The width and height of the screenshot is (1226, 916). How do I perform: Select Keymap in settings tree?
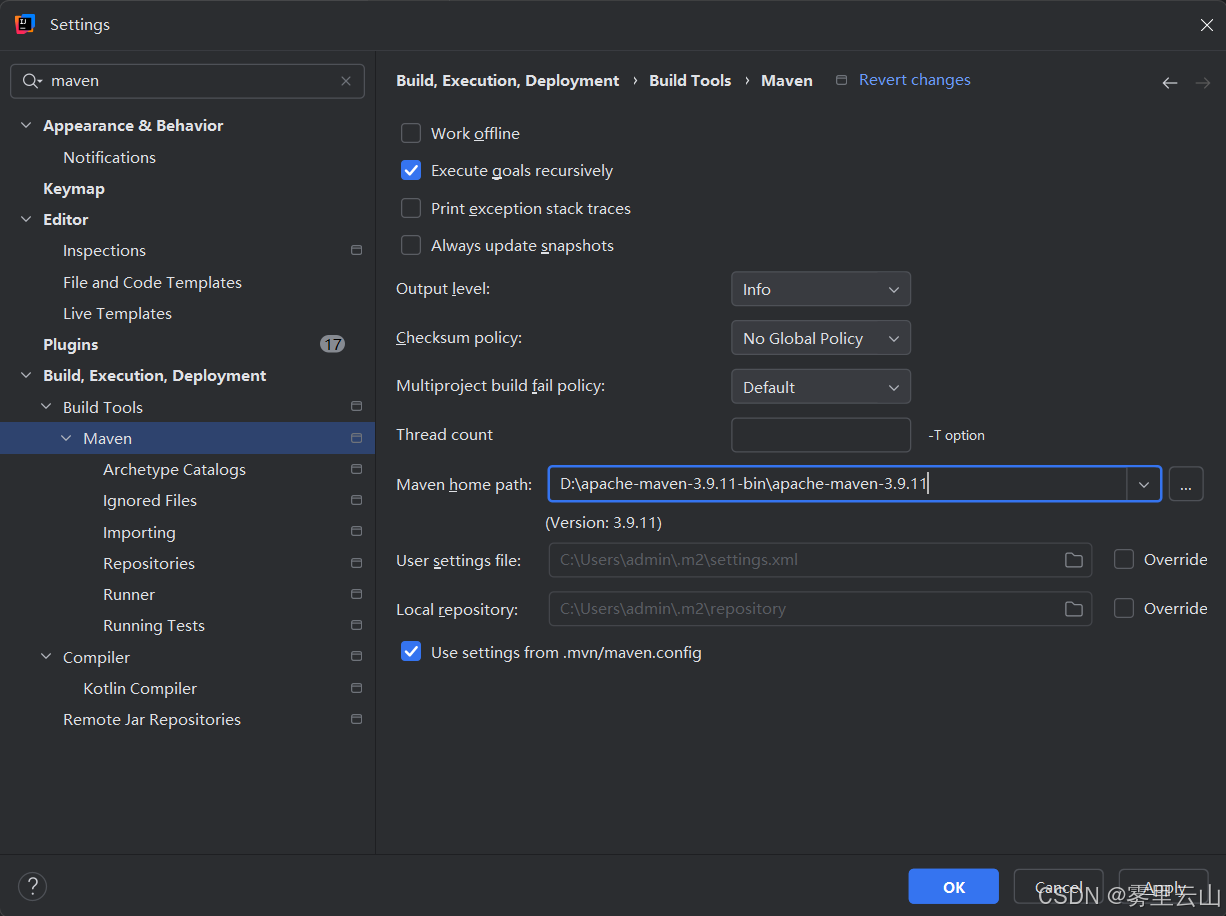[74, 188]
